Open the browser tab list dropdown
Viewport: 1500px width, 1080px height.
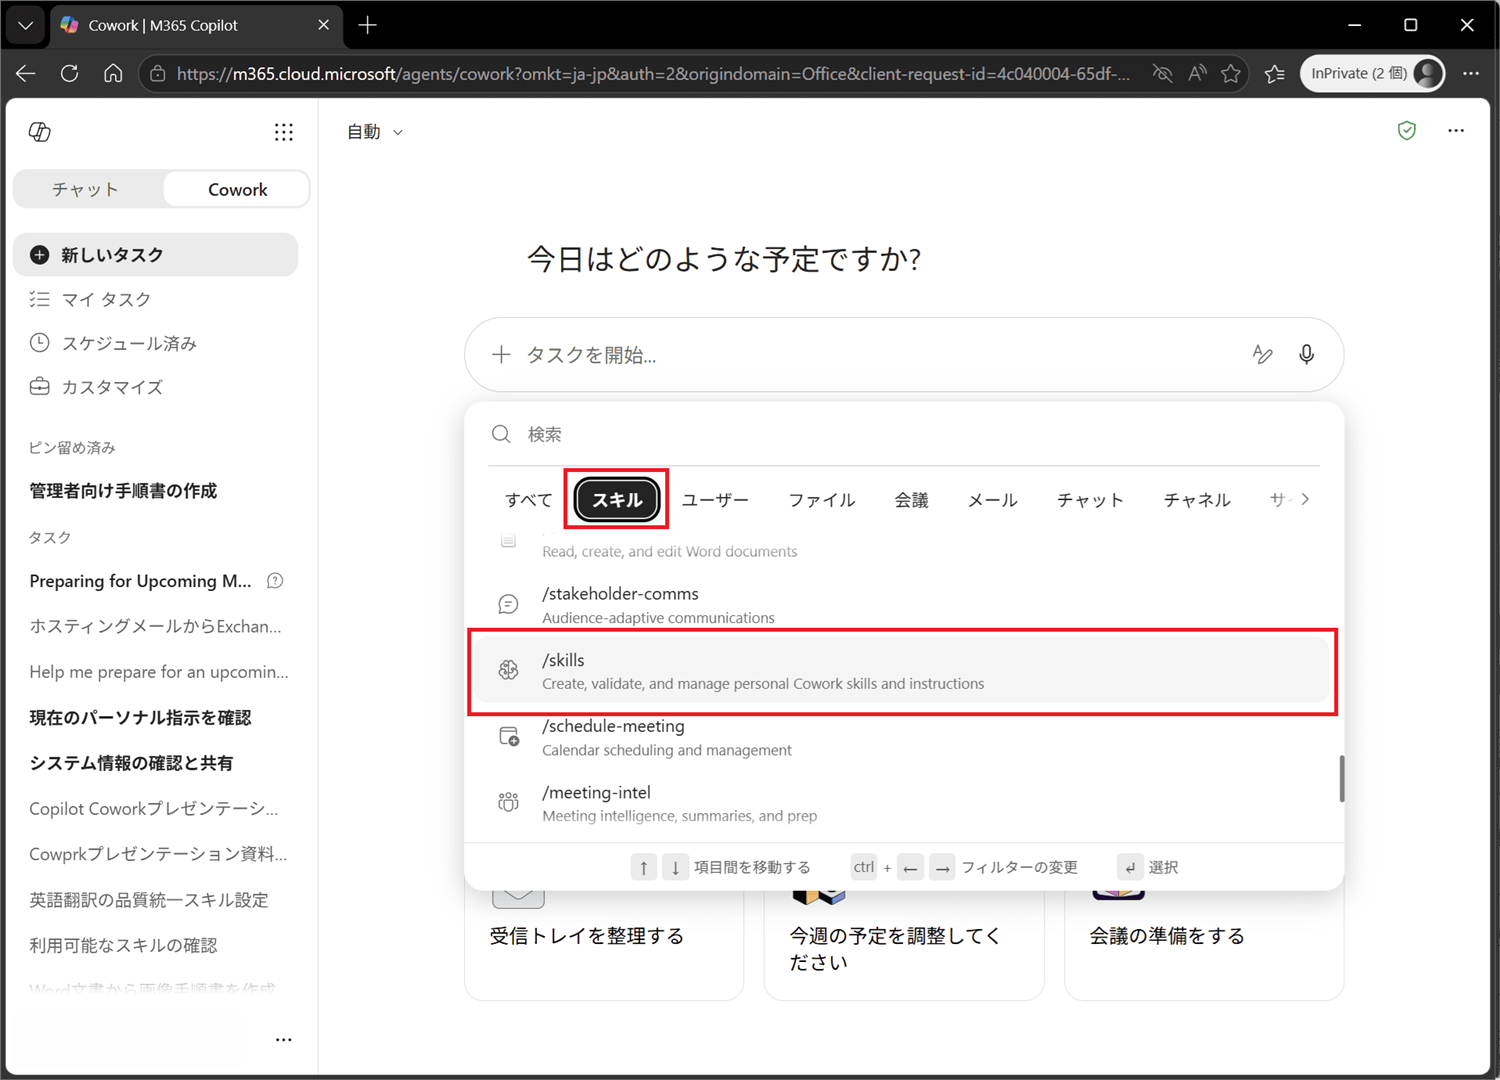pyautogui.click(x=25, y=25)
